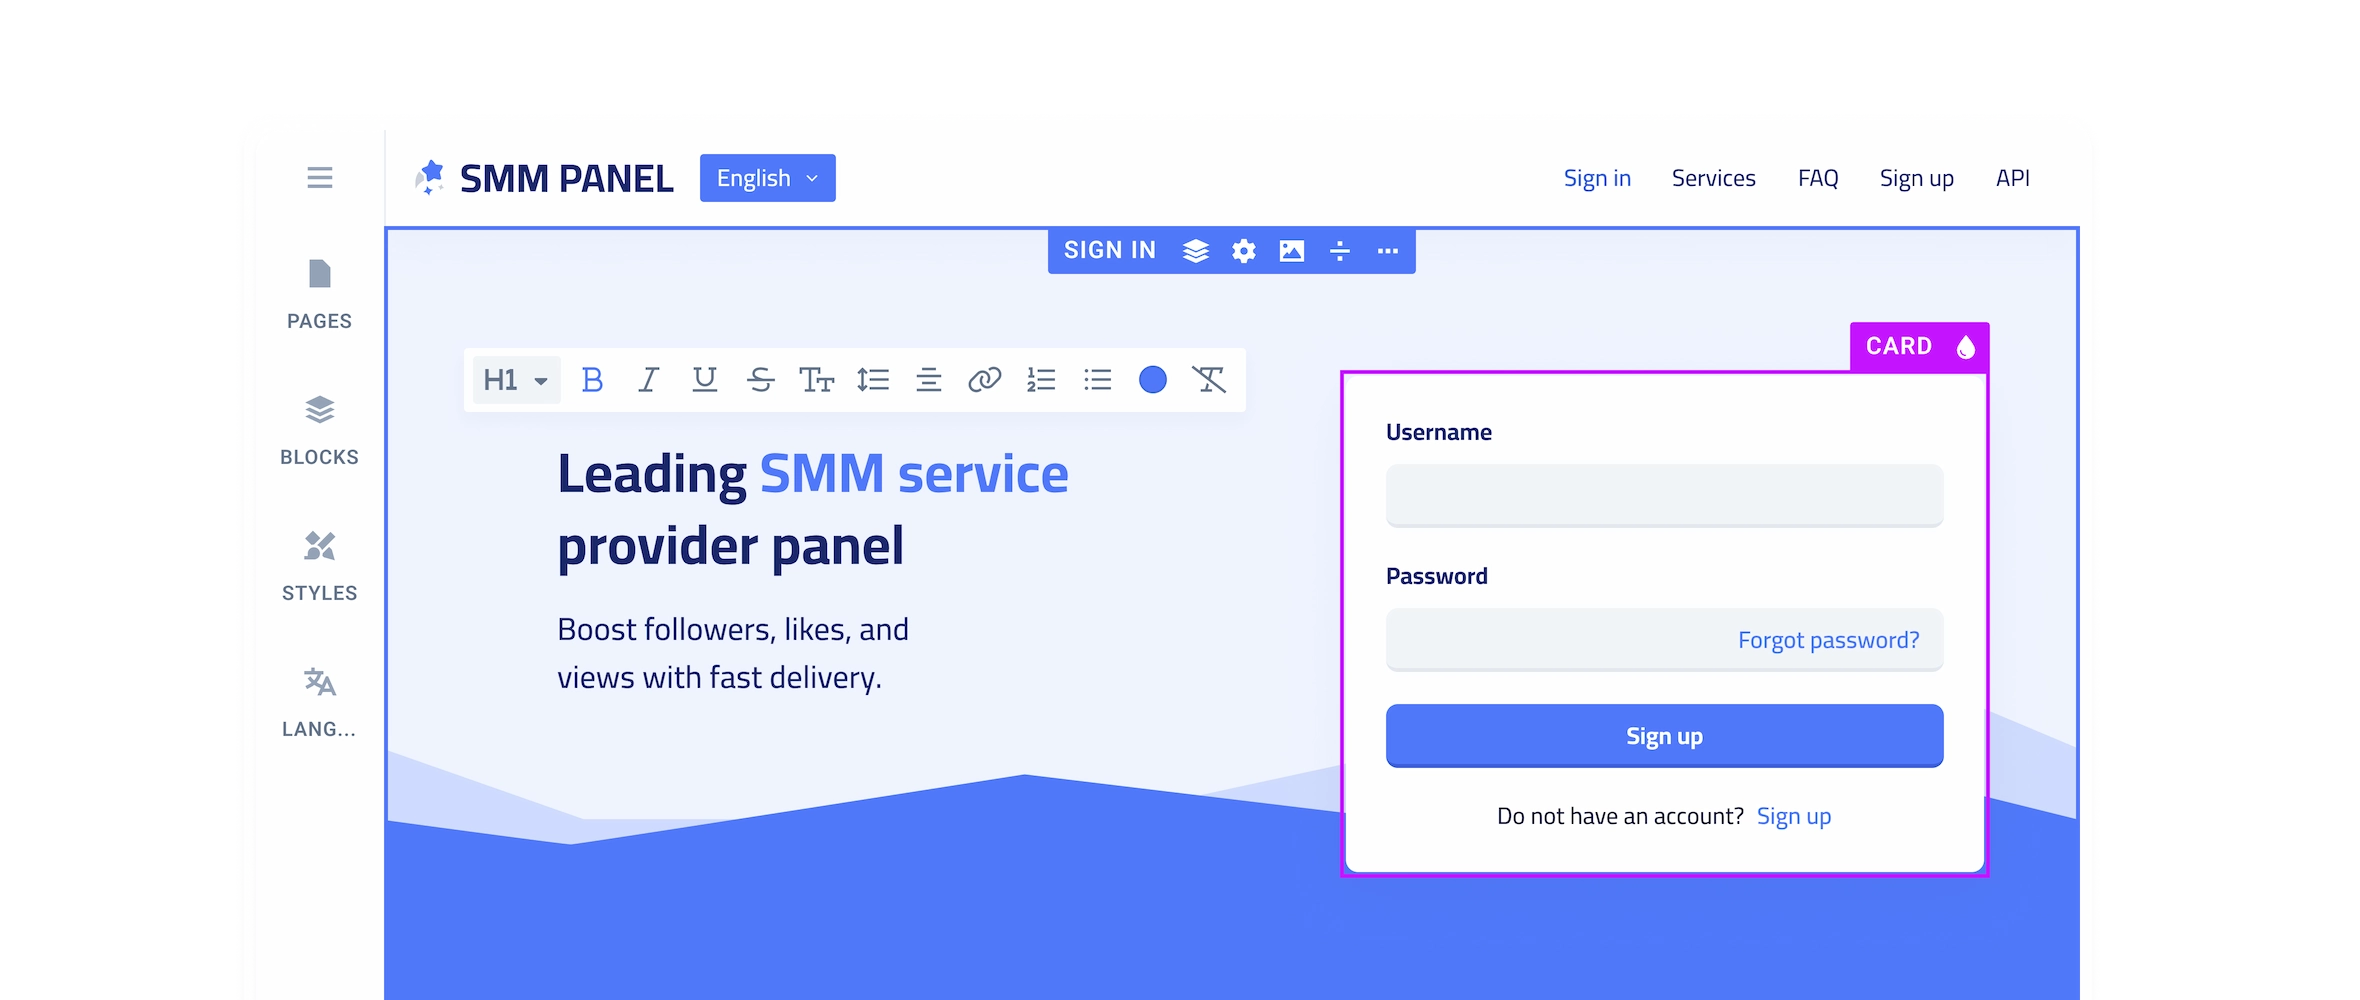Click the Sign up link below the button
2360x1000 pixels.
tap(1794, 816)
